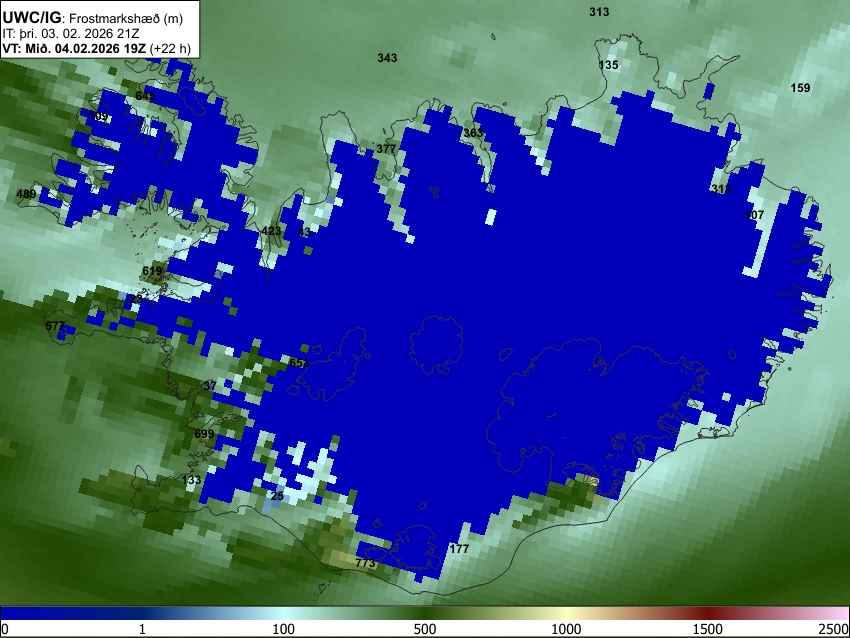850x638 pixels.
Task: Click the dark red colour scale segment above 1500
Action: coord(708,613)
